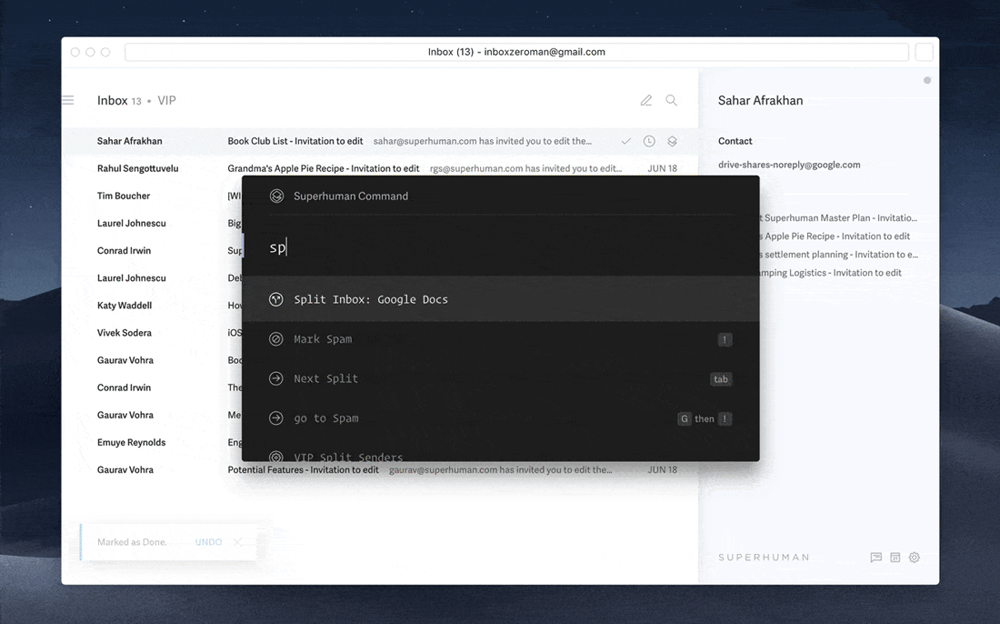This screenshot has height=624, width=1000.
Task: Click the layers icon on Sahar Afrakhan row
Action: pos(672,141)
